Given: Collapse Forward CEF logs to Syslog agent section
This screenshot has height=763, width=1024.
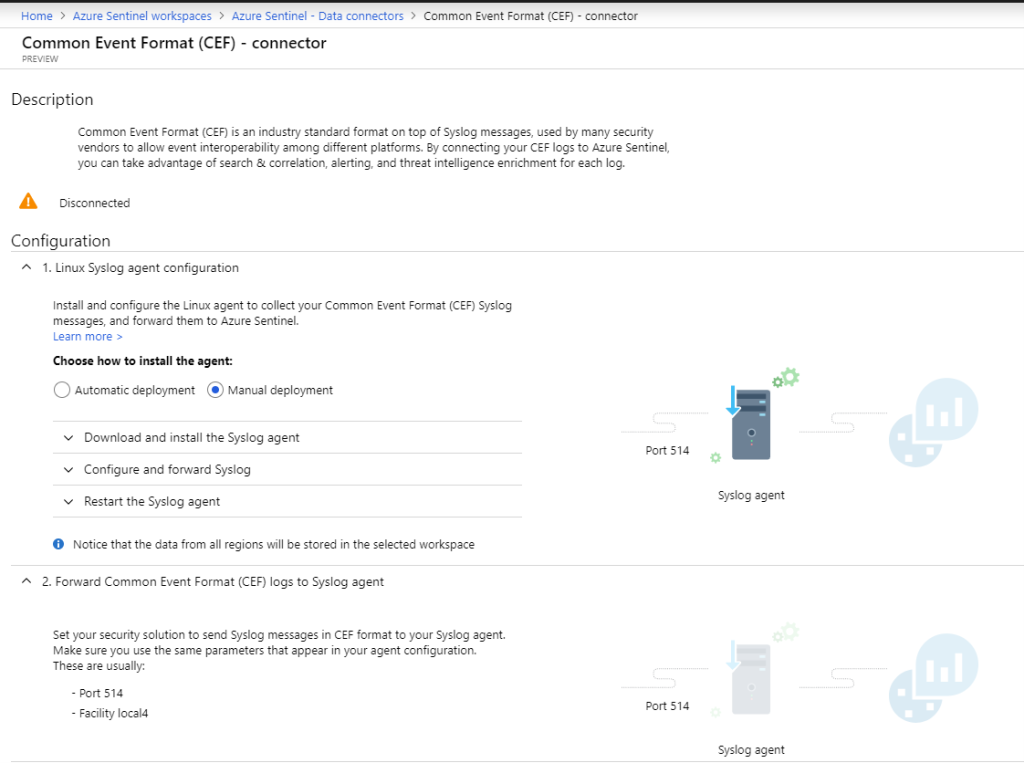Looking at the screenshot, I should [26, 581].
